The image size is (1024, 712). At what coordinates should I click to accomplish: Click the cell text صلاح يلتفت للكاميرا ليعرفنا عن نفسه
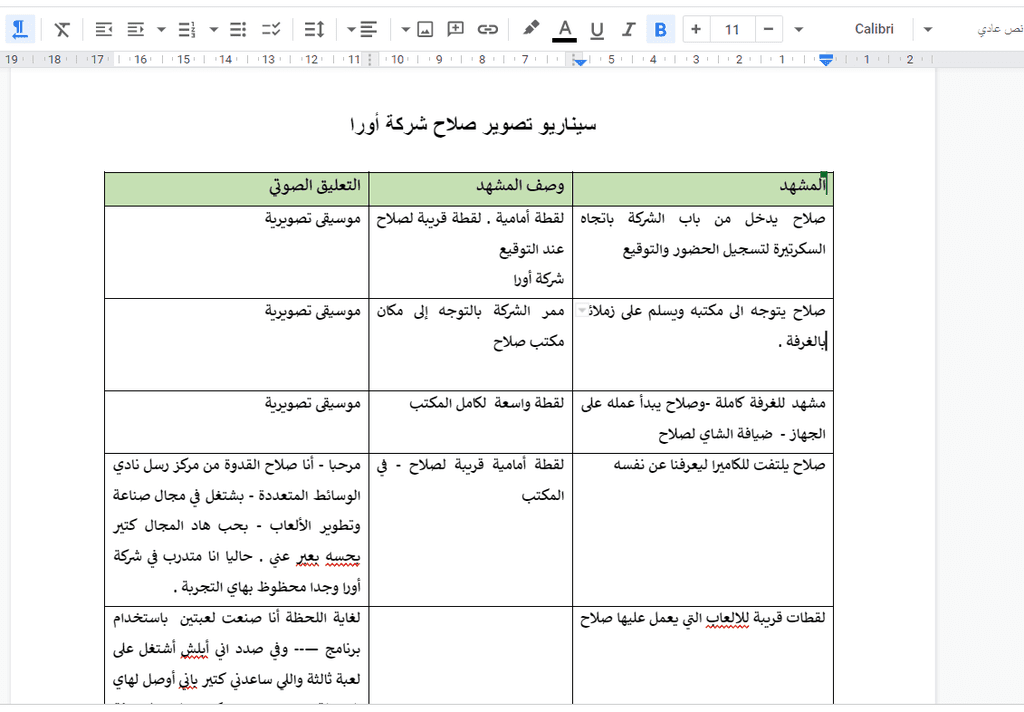(x=719, y=465)
